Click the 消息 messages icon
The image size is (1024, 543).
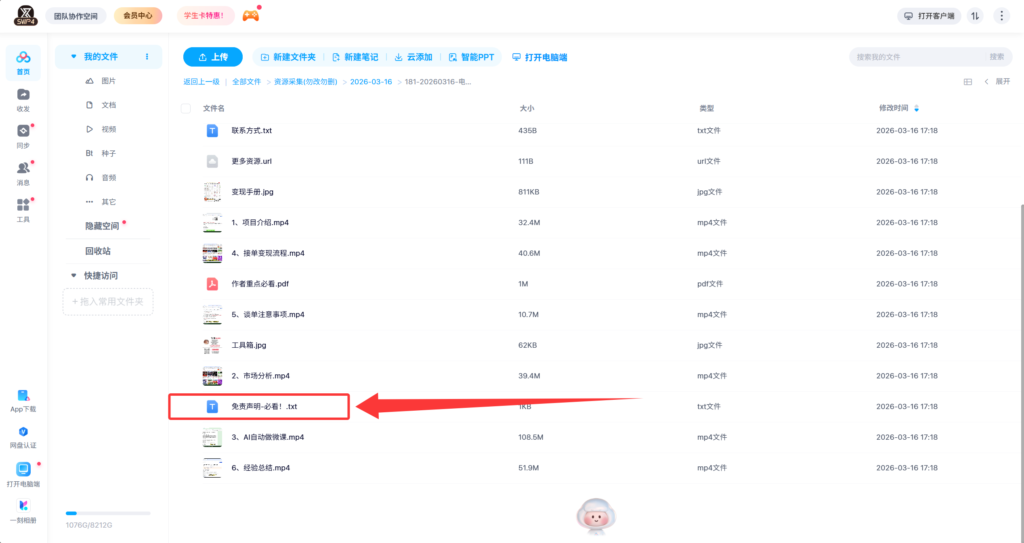[x=23, y=169]
